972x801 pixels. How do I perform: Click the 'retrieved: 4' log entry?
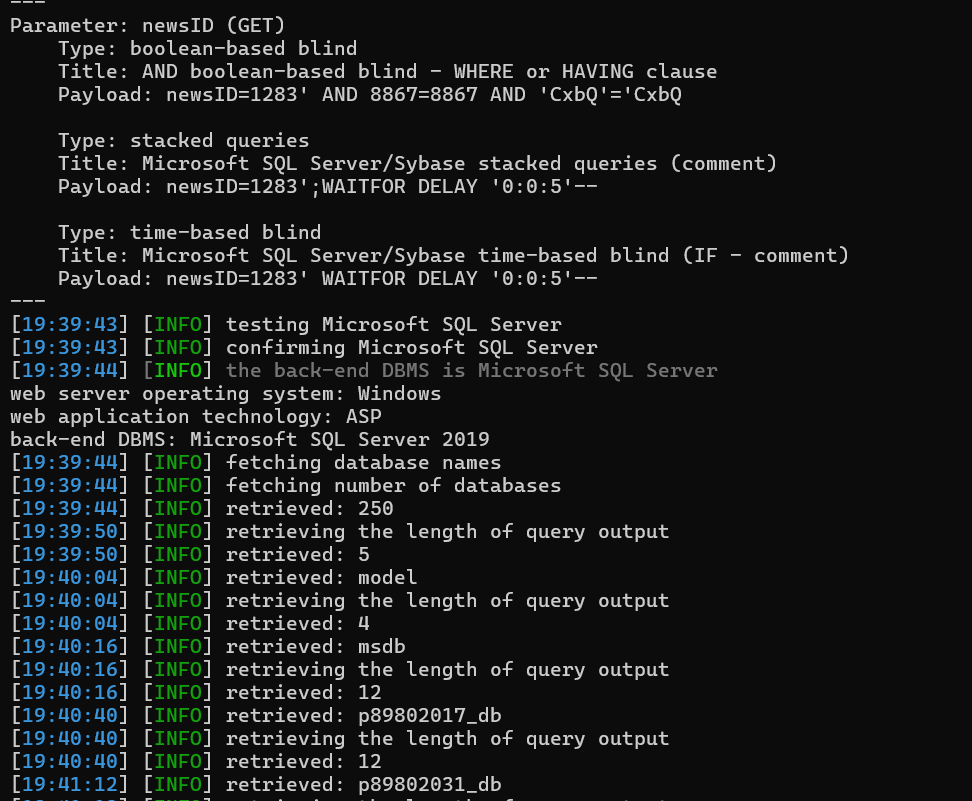[x=298, y=623]
